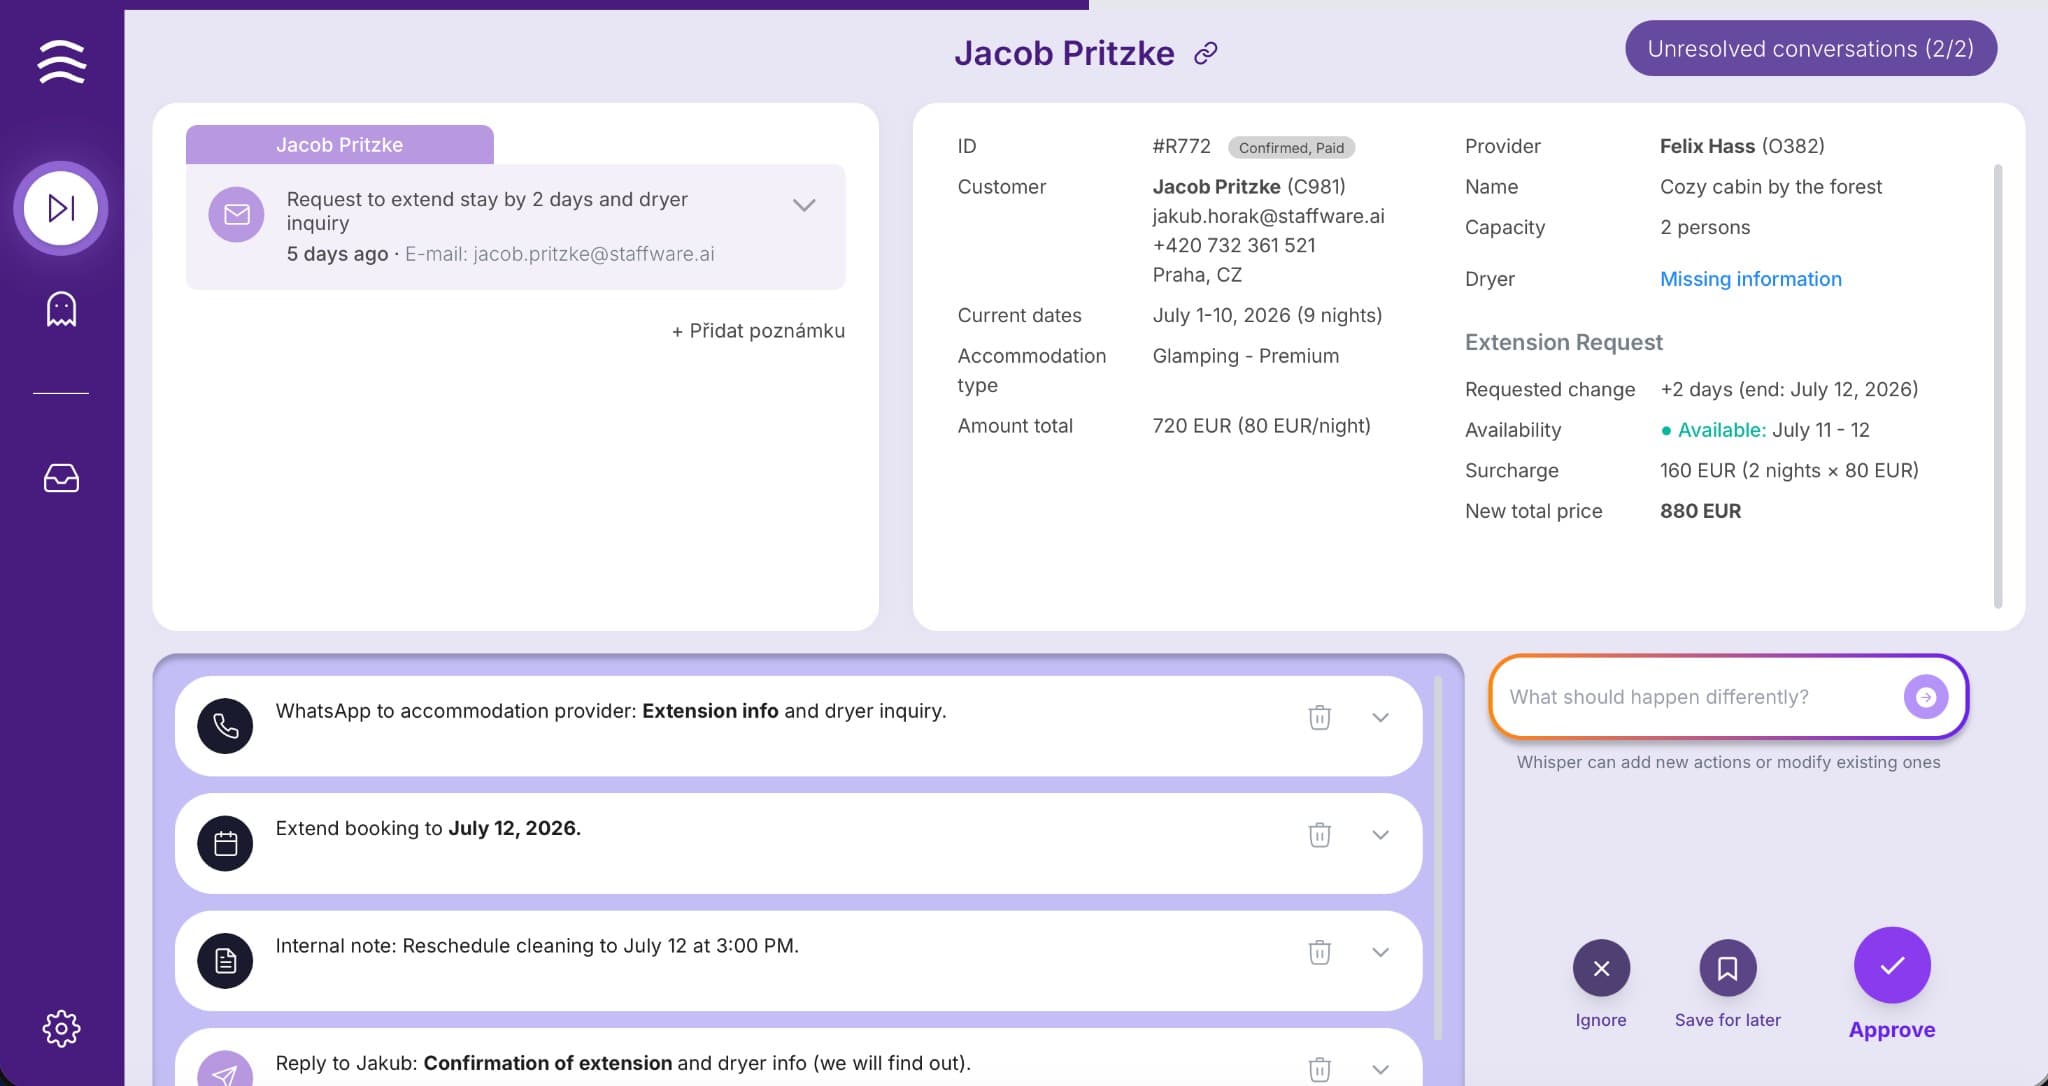The height and width of the screenshot is (1086, 2048).
Task: Open the ghost conversations panel in sidebar
Action: coord(61,310)
